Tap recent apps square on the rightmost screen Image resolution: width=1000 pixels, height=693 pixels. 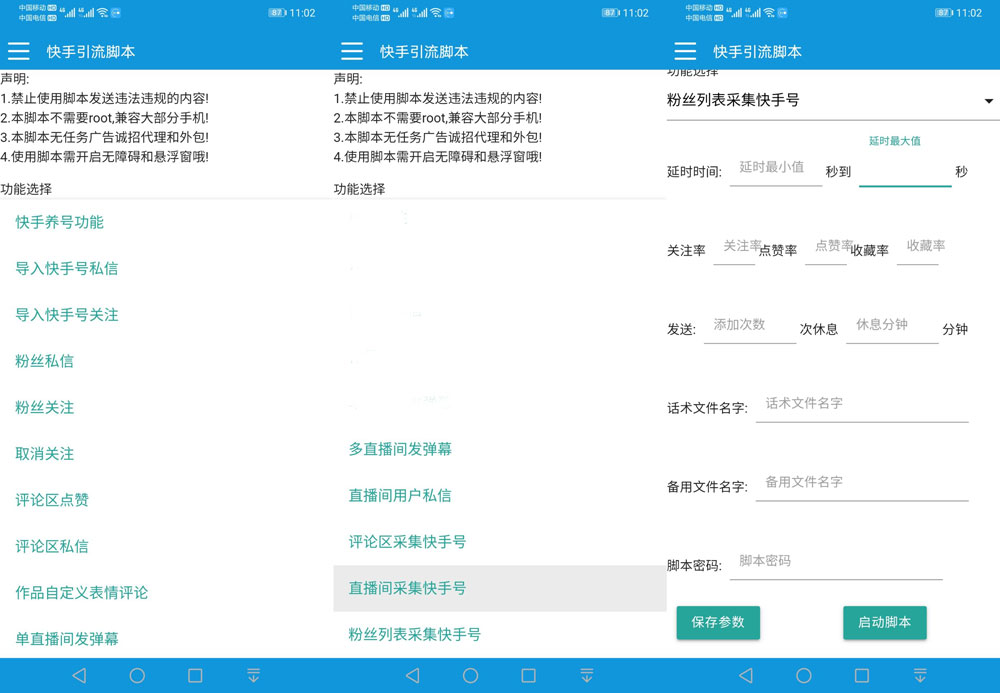[861, 675]
